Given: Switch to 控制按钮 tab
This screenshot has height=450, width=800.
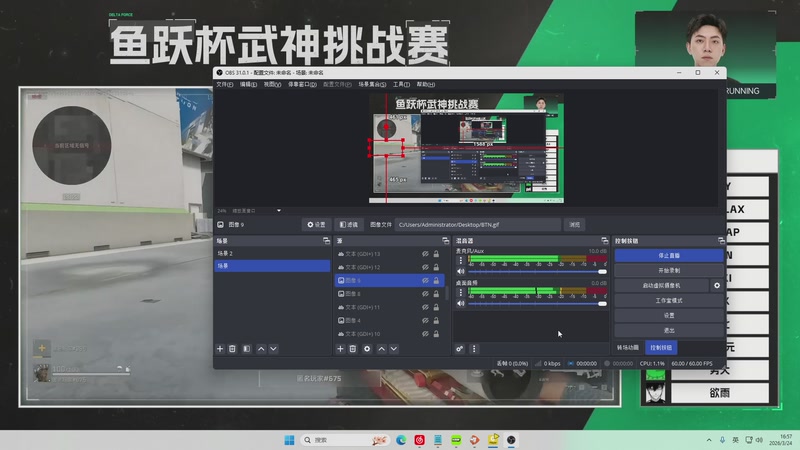Looking at the screenshot, I should pos(661,348).
